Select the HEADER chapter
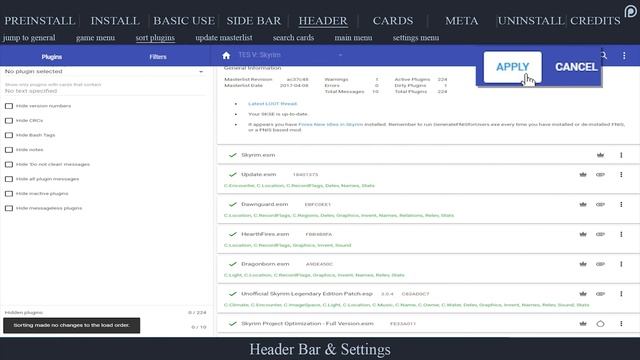 click(323, 20)
